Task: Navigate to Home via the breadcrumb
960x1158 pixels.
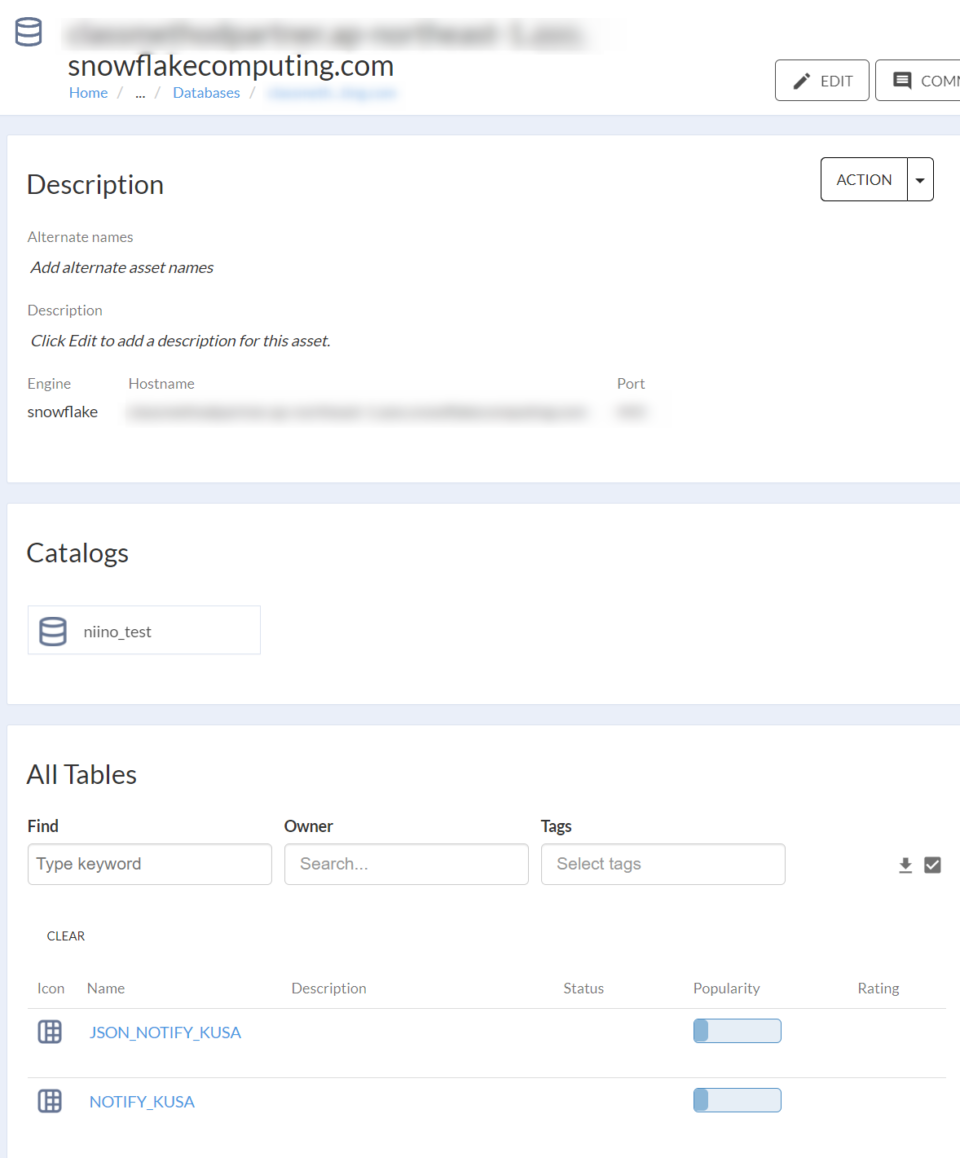Action: point(88,92)
